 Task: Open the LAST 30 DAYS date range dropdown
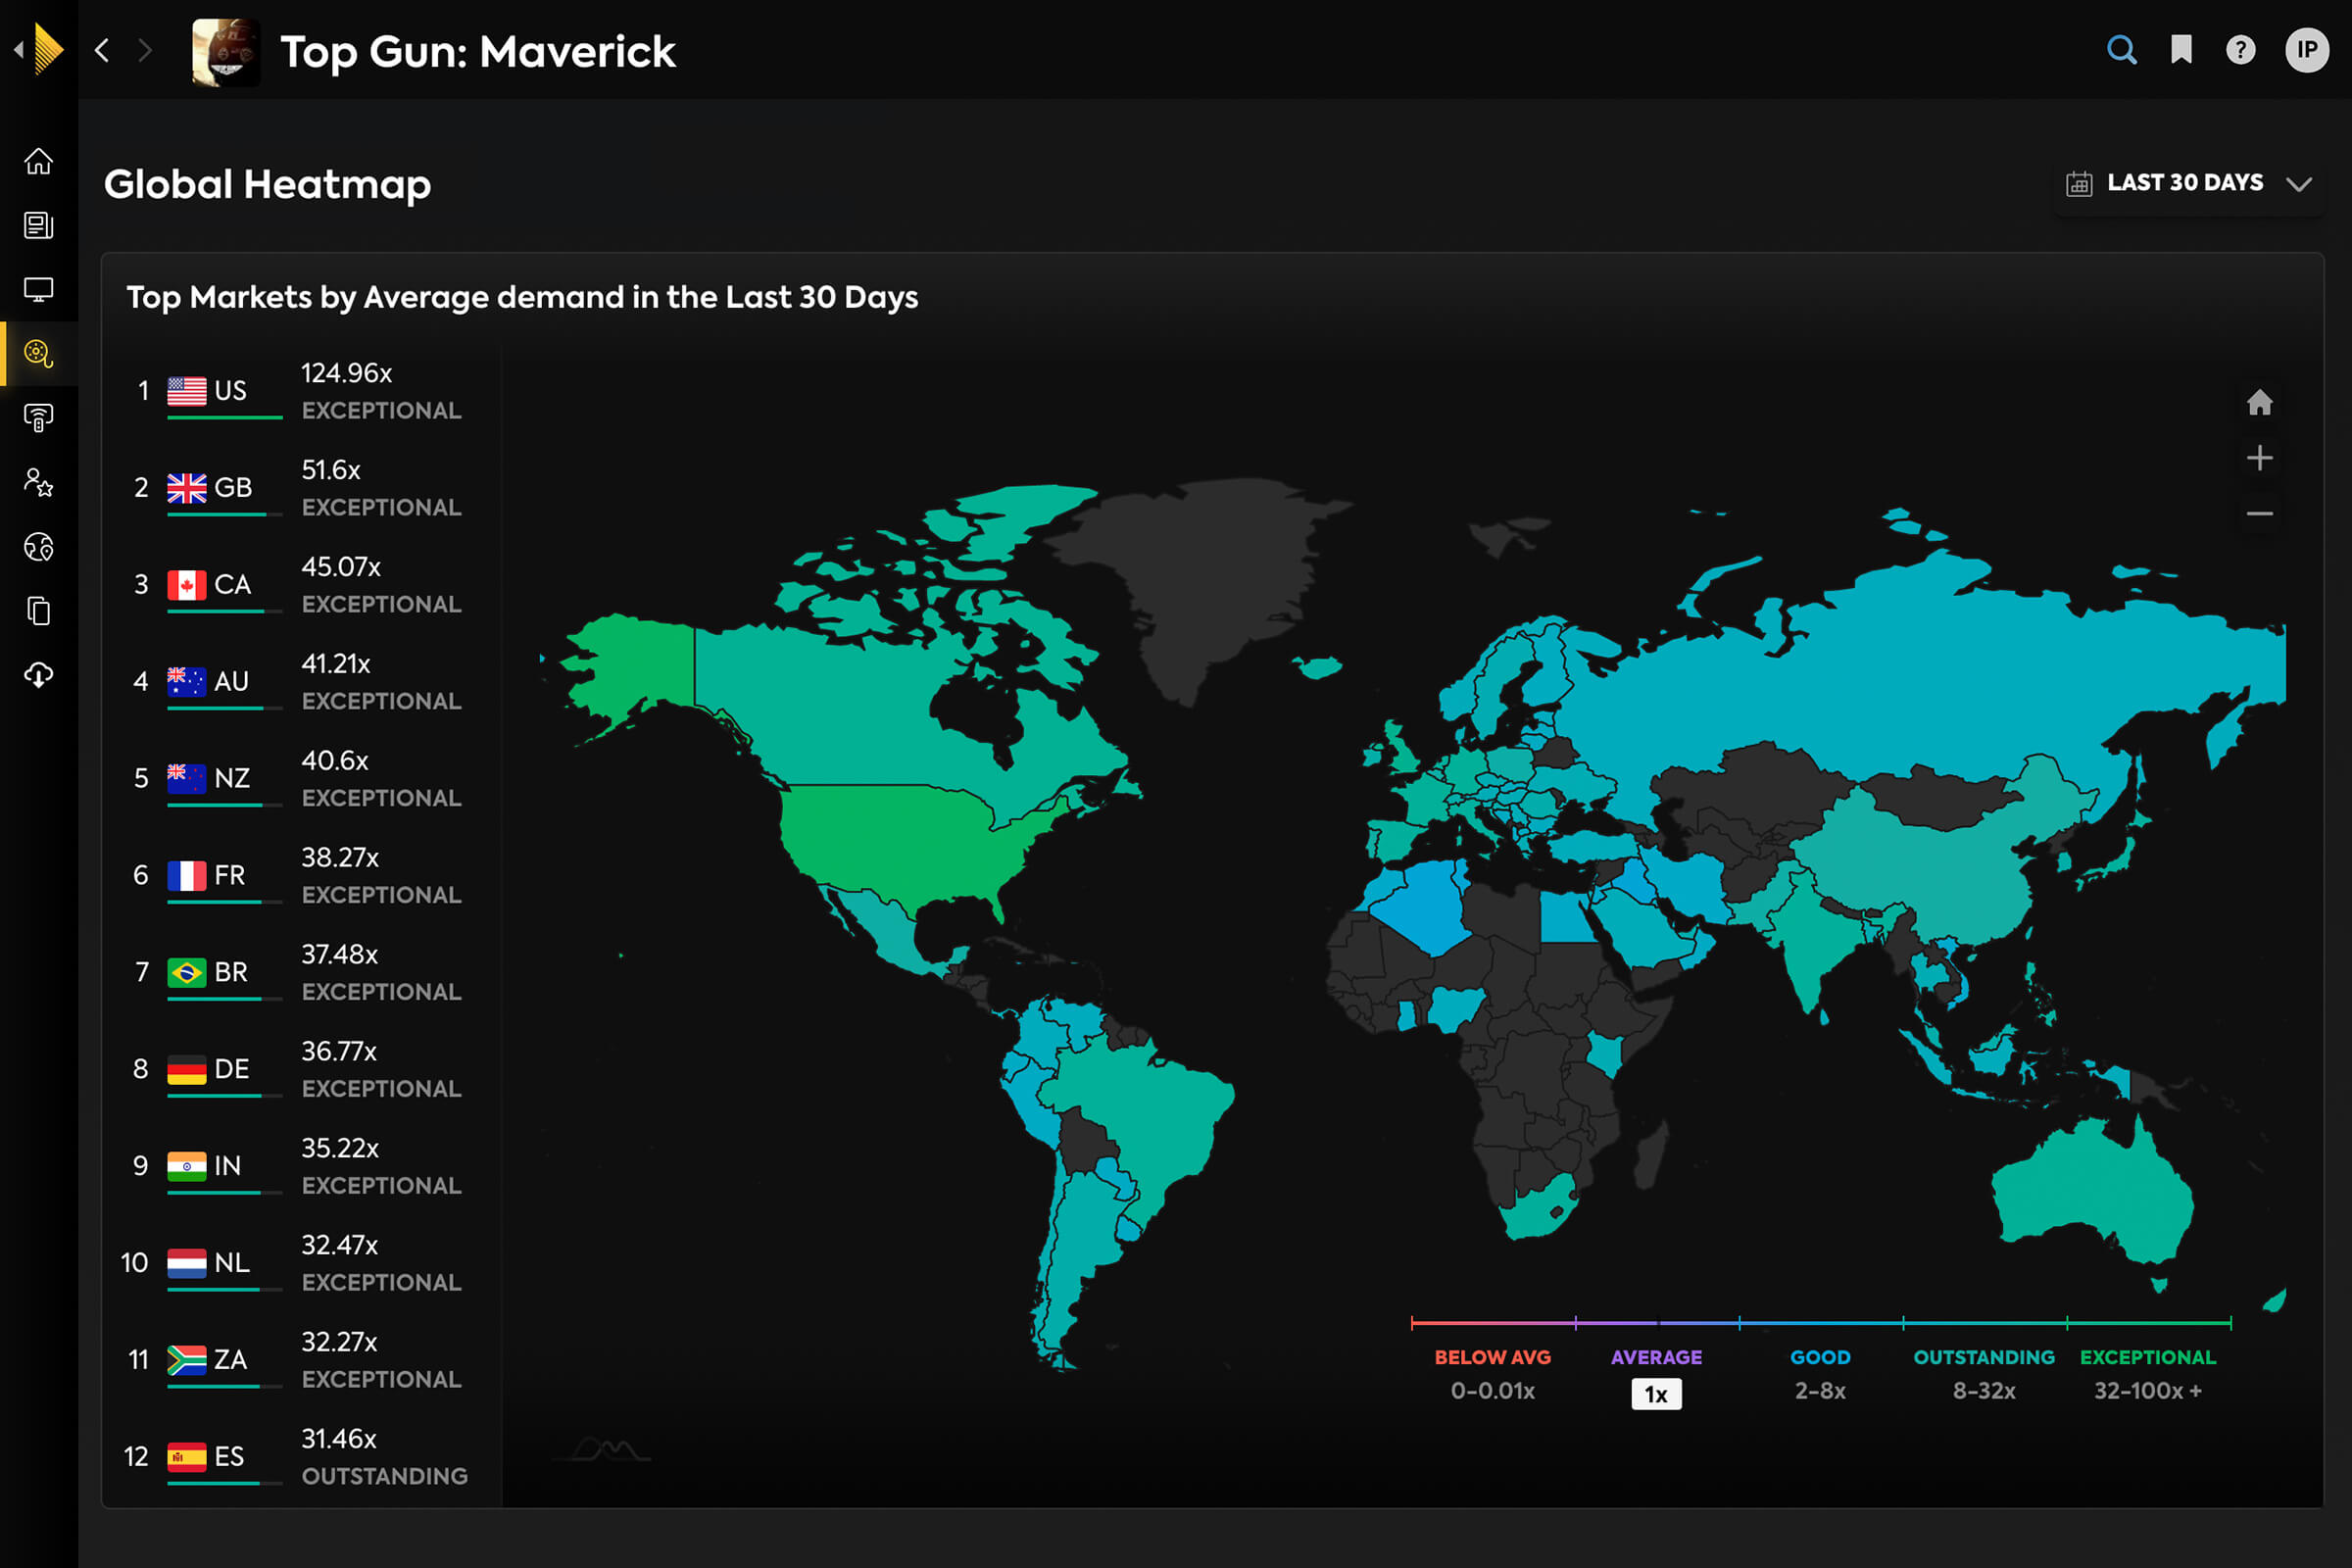coord(2188,183)
